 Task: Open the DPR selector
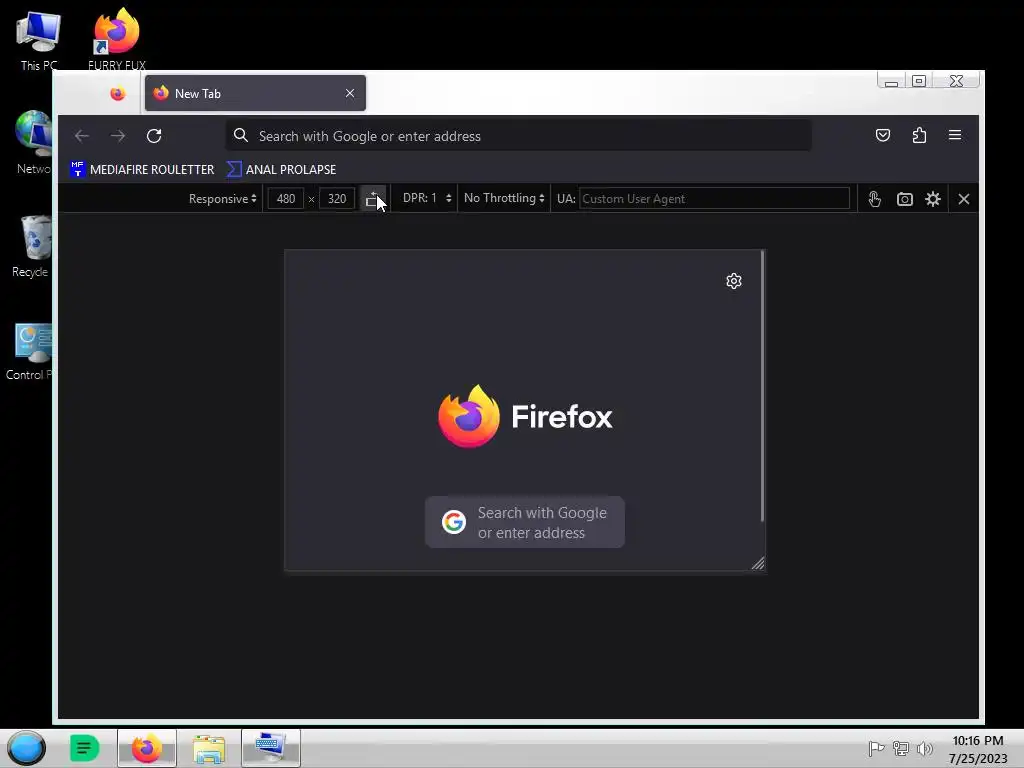point(427,198)
